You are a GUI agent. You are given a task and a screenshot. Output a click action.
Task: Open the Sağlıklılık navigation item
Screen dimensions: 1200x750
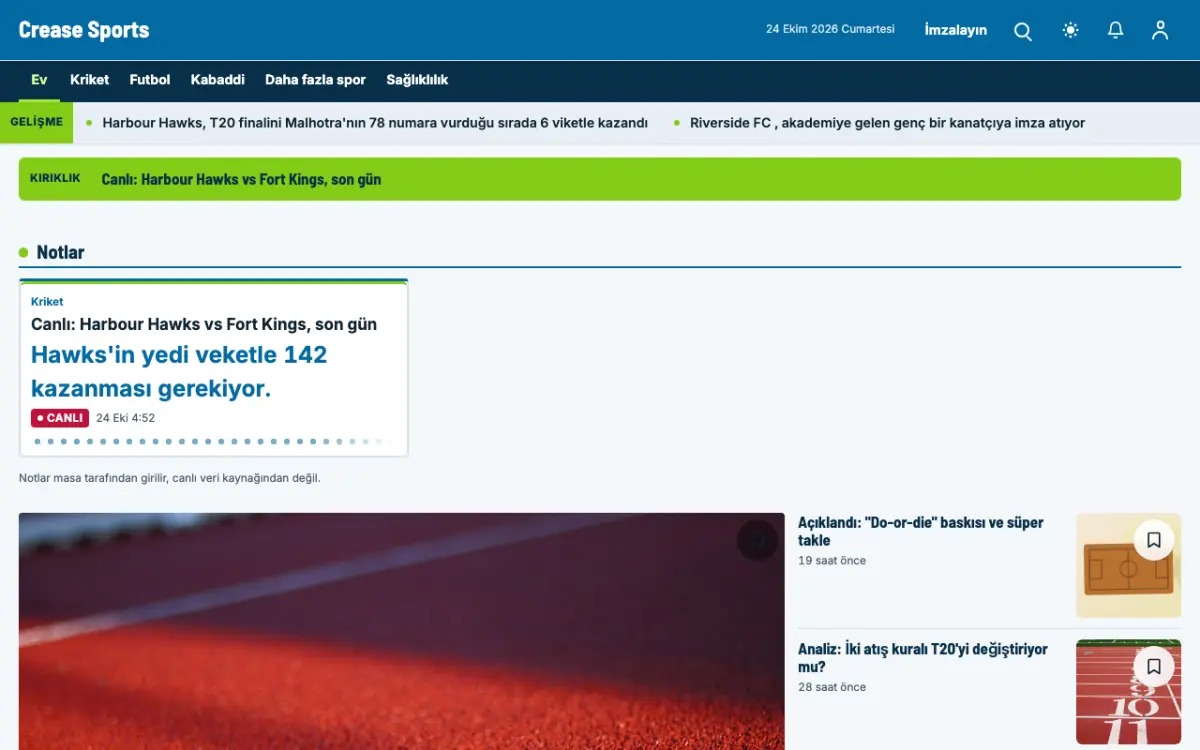click(x=417, y=80)
